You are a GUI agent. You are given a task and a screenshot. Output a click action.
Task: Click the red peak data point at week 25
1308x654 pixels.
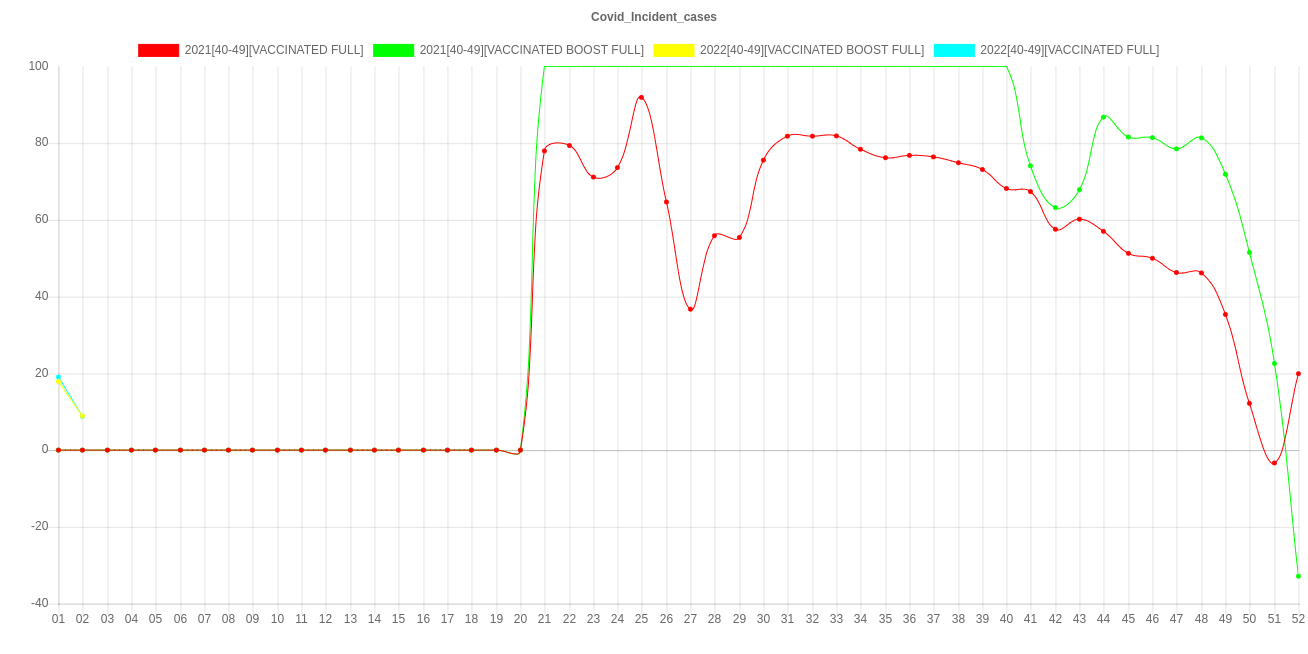click(x=641, y=98)
